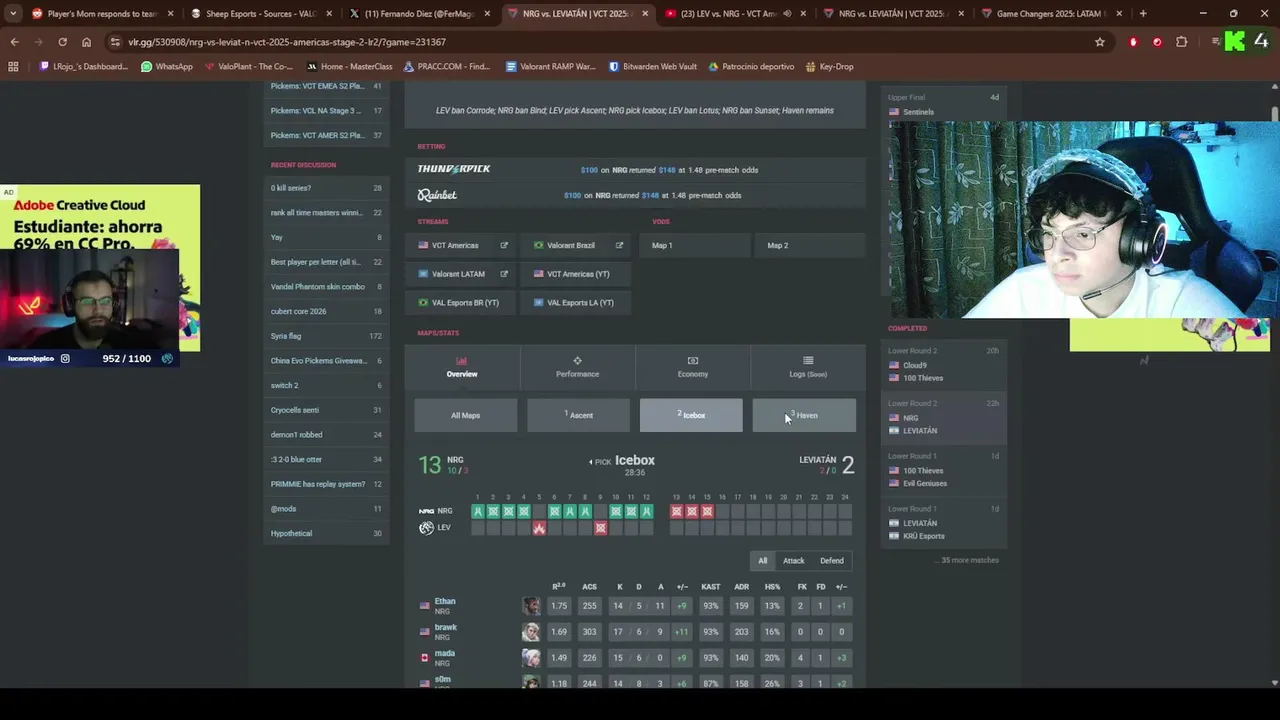Open LEVIATÁN vs KRÜ Esports match

click(943, 523)
